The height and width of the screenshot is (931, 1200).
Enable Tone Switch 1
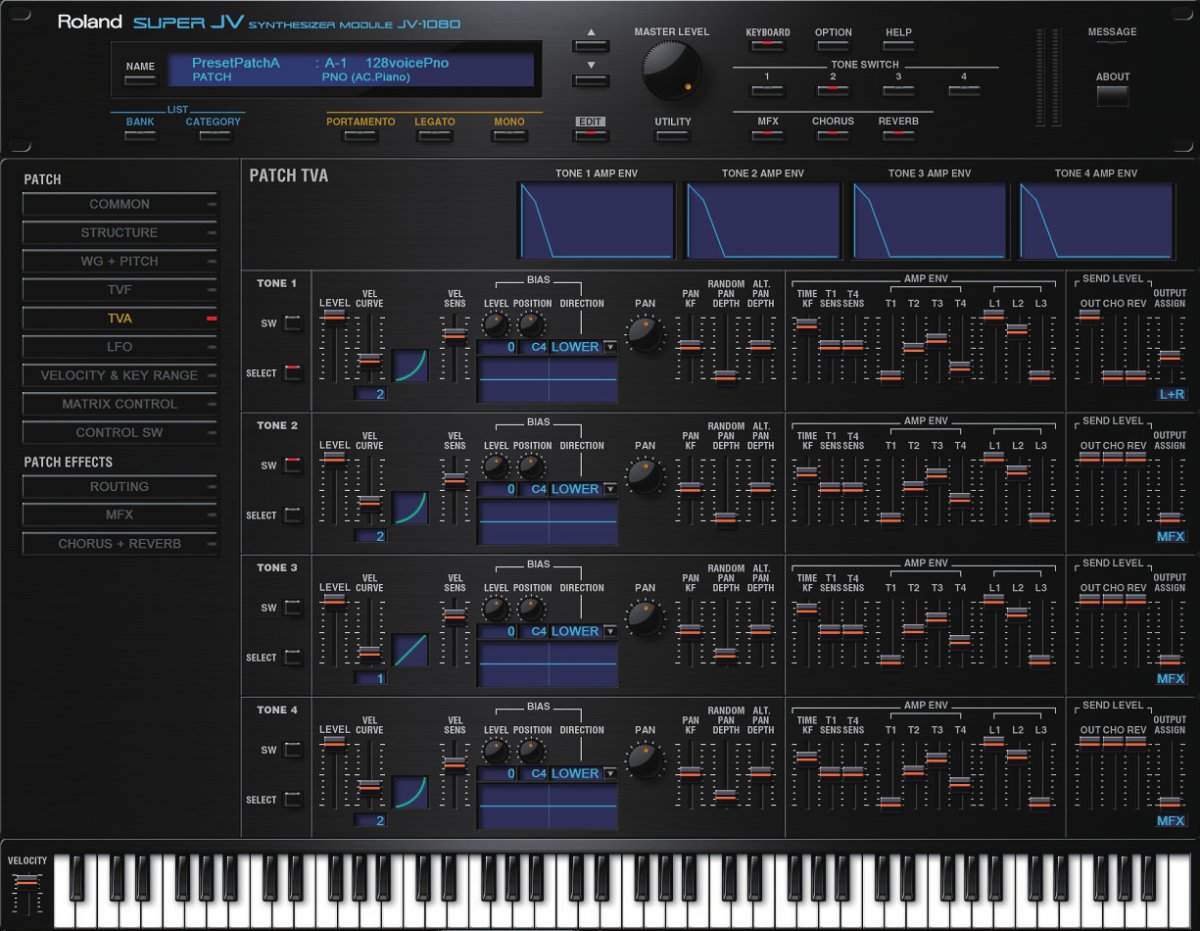pos(767,91)
